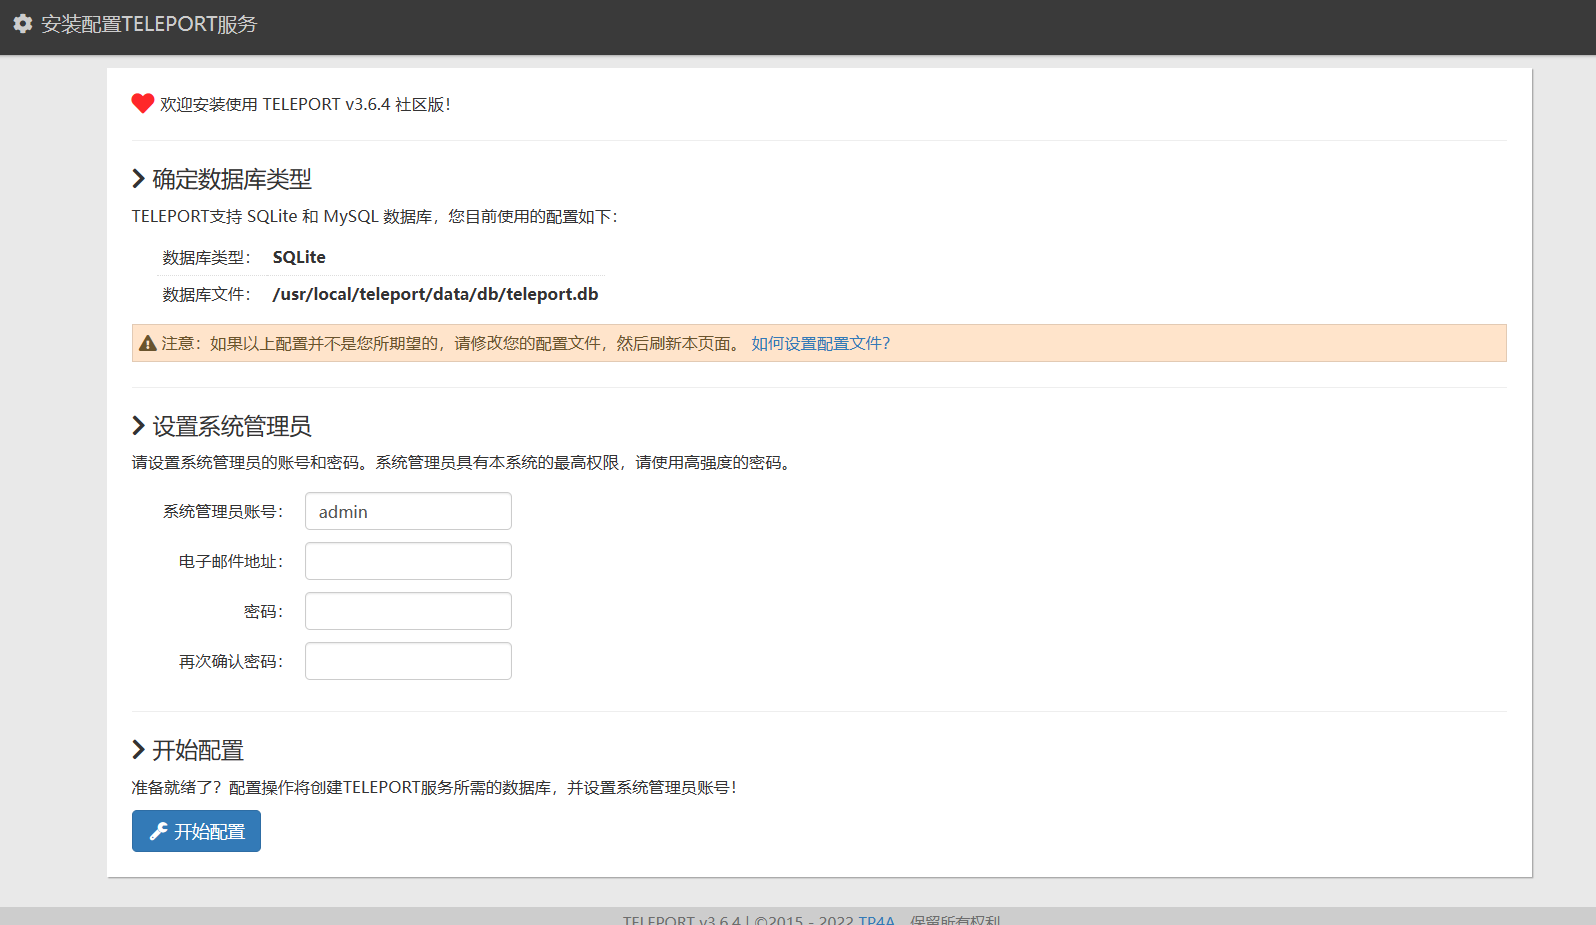Click the 系统管理员账号: label

[x=224, y=512]
